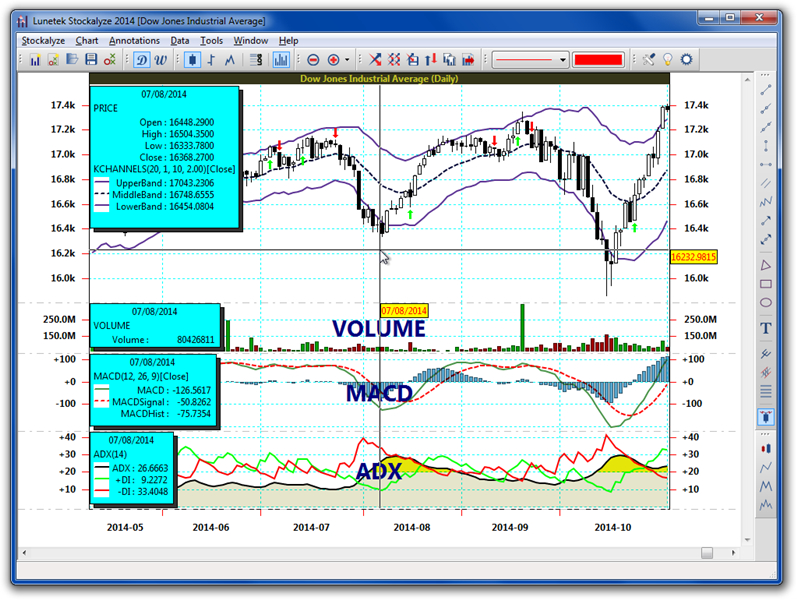Open dropdown arrow next to zoom in
797x600 pixels.
click(347, 60)
